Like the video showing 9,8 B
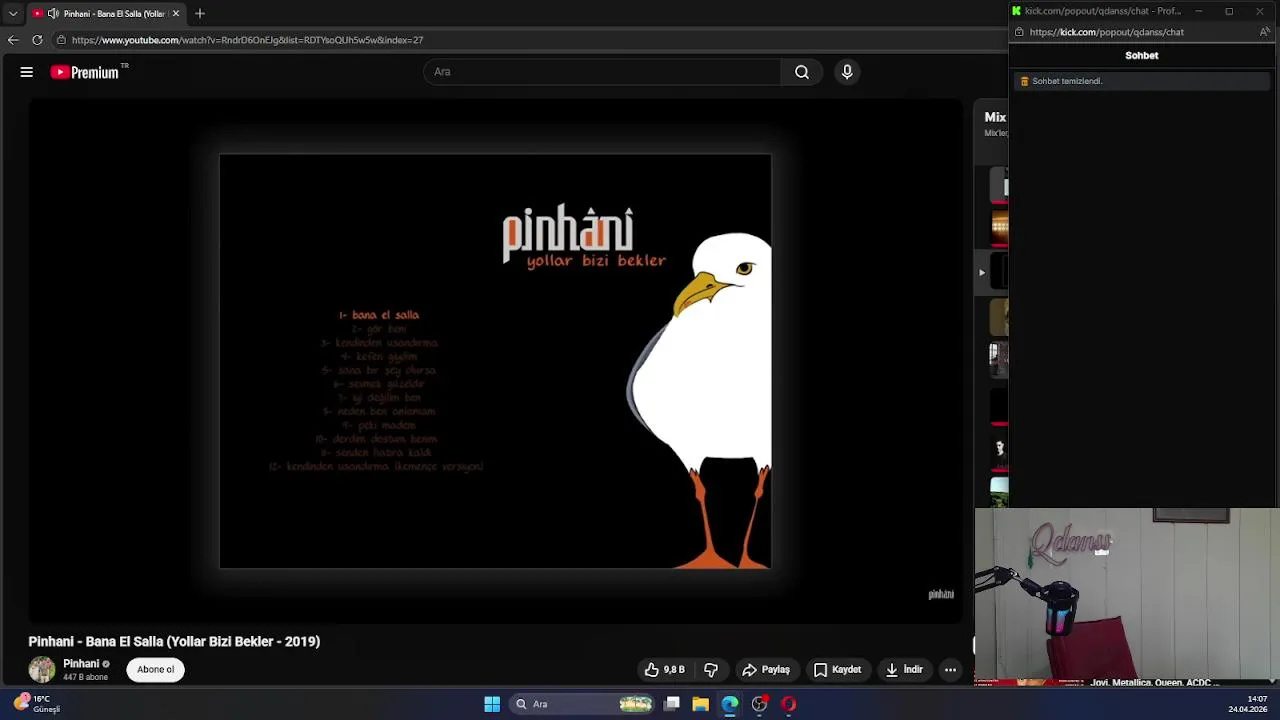The height and width of the screenshot is (720, 1280). coord(665,670)
